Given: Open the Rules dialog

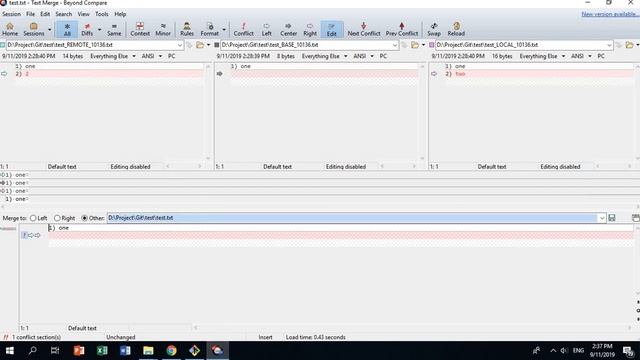Looking at the screenshot, I should coord(187,29).
